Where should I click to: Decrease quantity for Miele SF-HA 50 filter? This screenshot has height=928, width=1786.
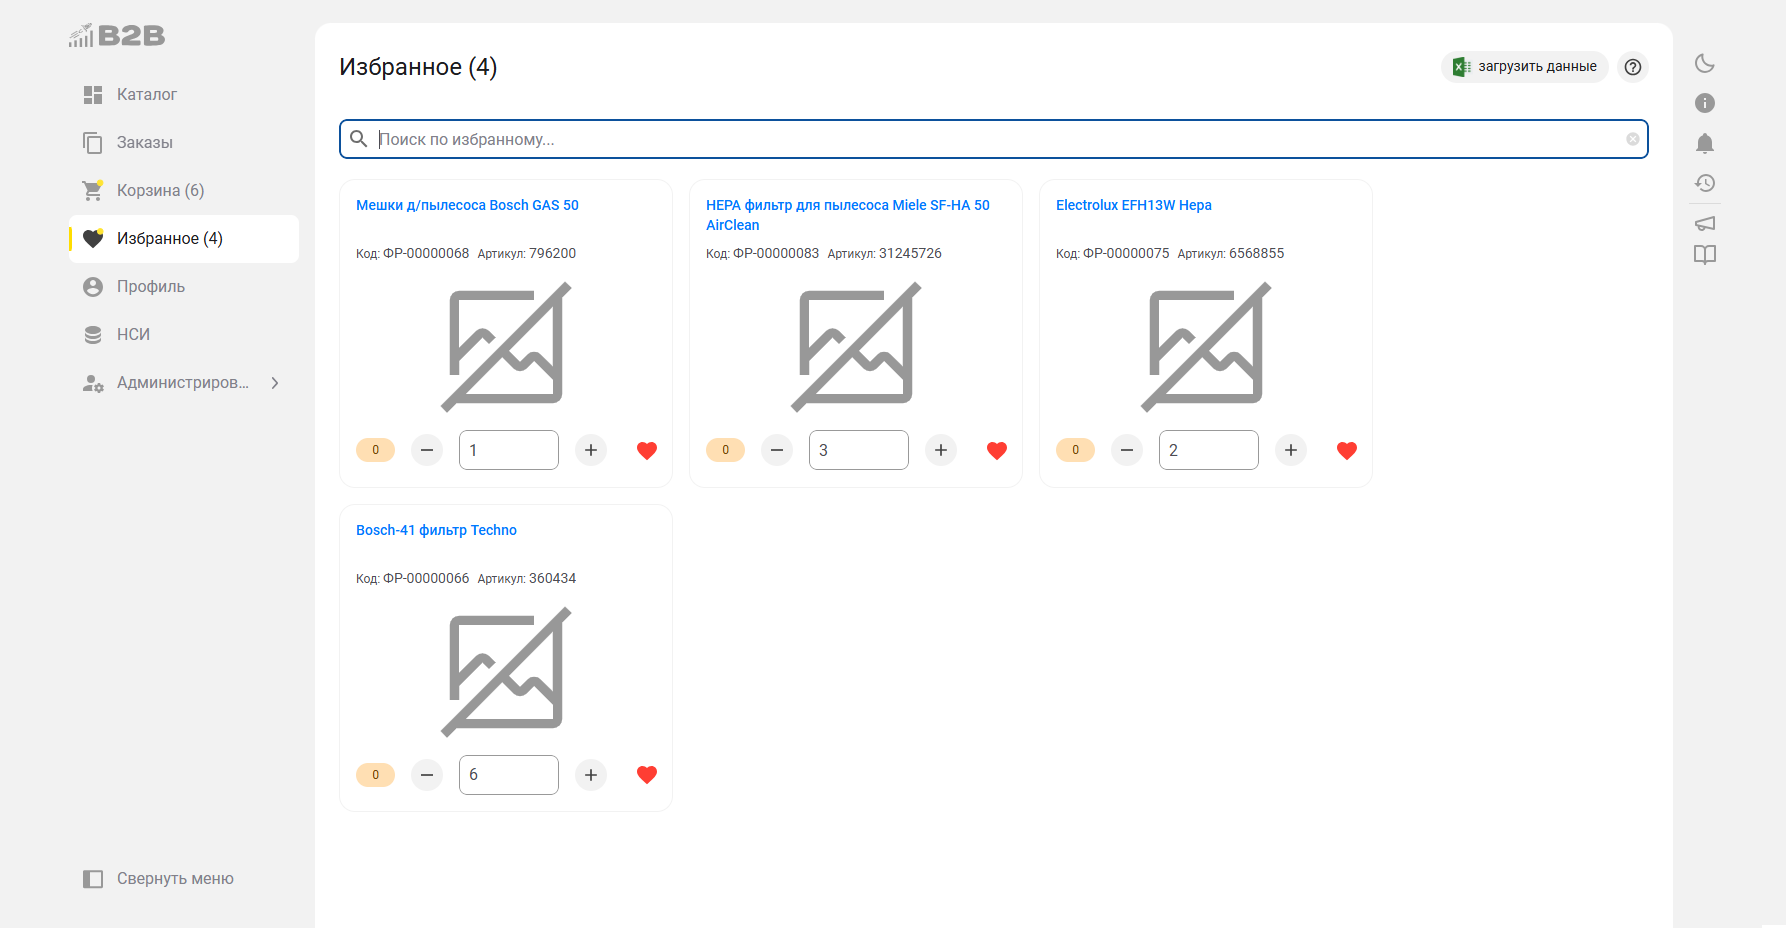[777, 450]
